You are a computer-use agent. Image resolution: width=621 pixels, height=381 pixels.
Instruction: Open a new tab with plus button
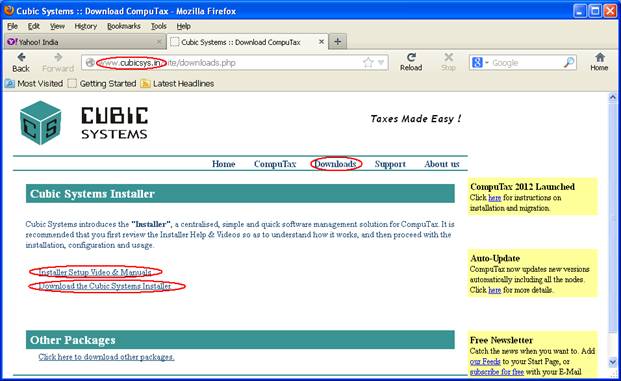pos(337,41)
